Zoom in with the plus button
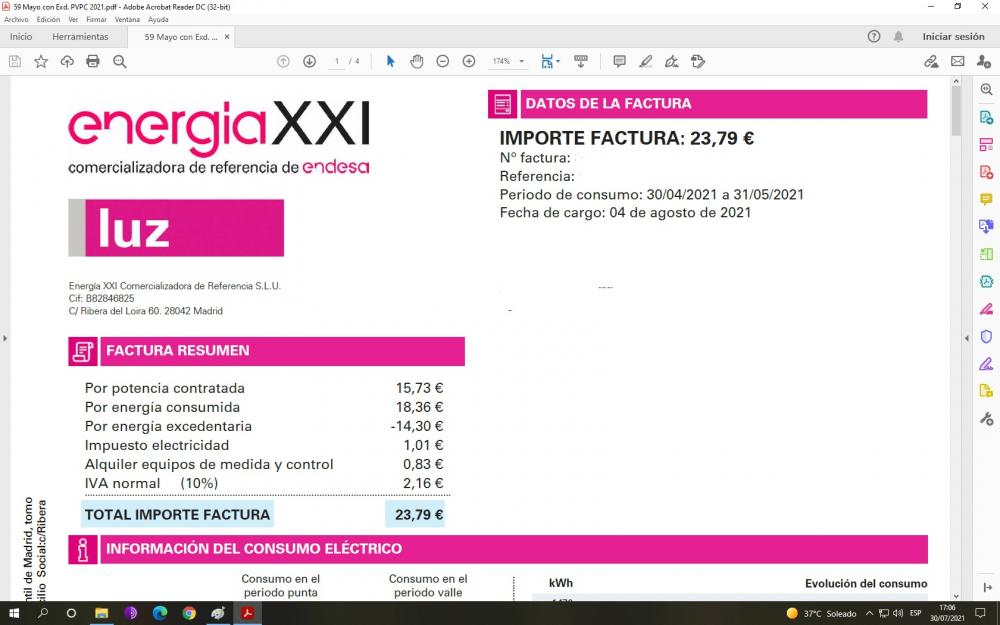 [469, 61]
